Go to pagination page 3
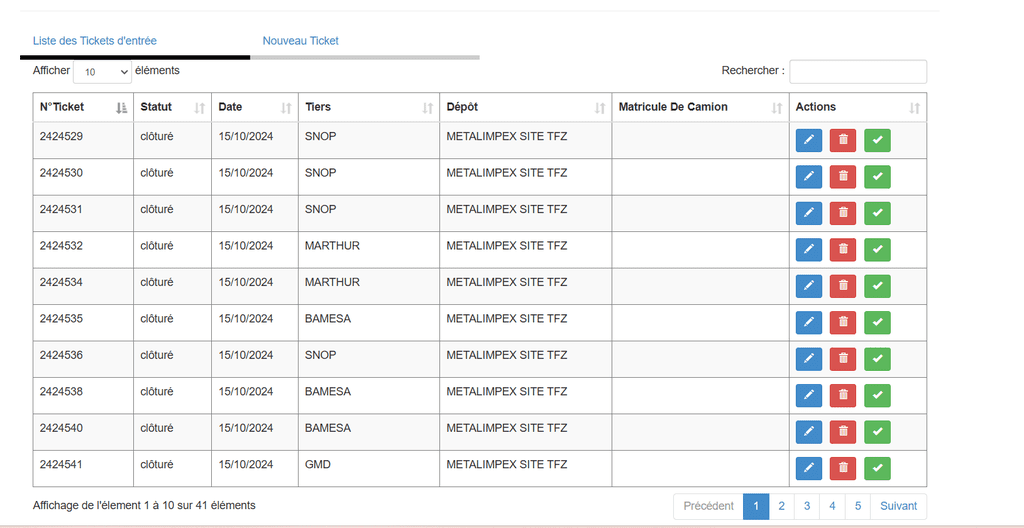 [807, 506]
